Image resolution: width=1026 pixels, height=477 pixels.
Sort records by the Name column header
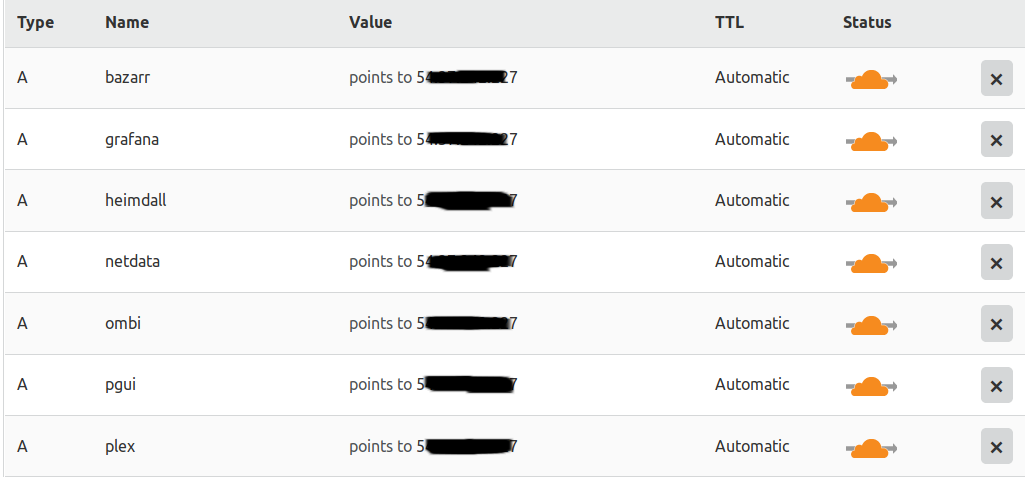[x=127, y=22]
